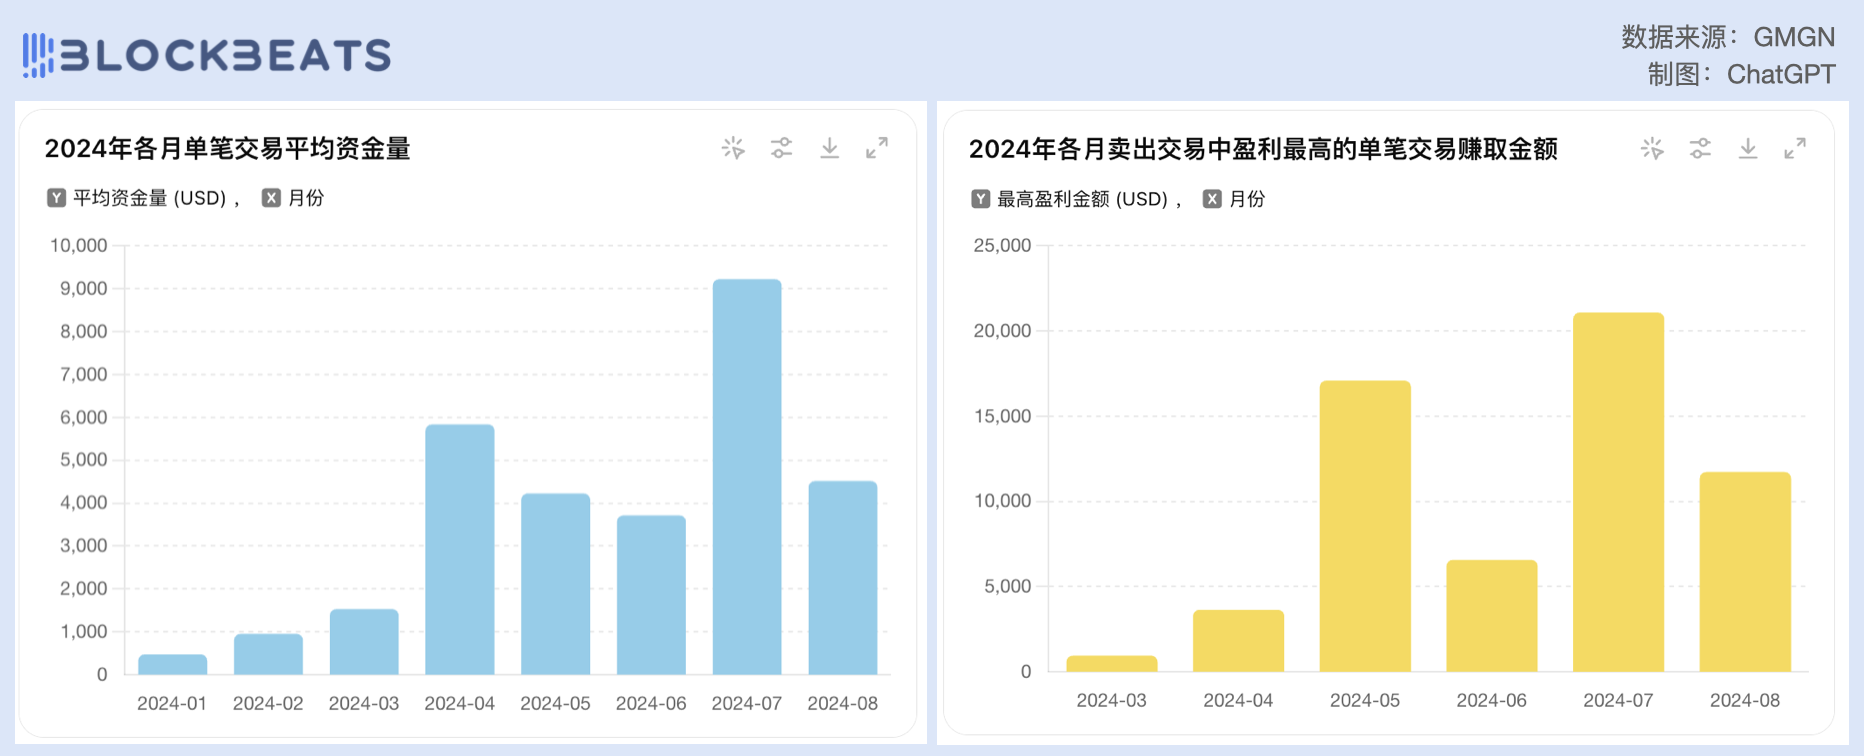Expand the left chart to fullscreen
Screen dimensions: 1864x756
[x=877, y=149]
